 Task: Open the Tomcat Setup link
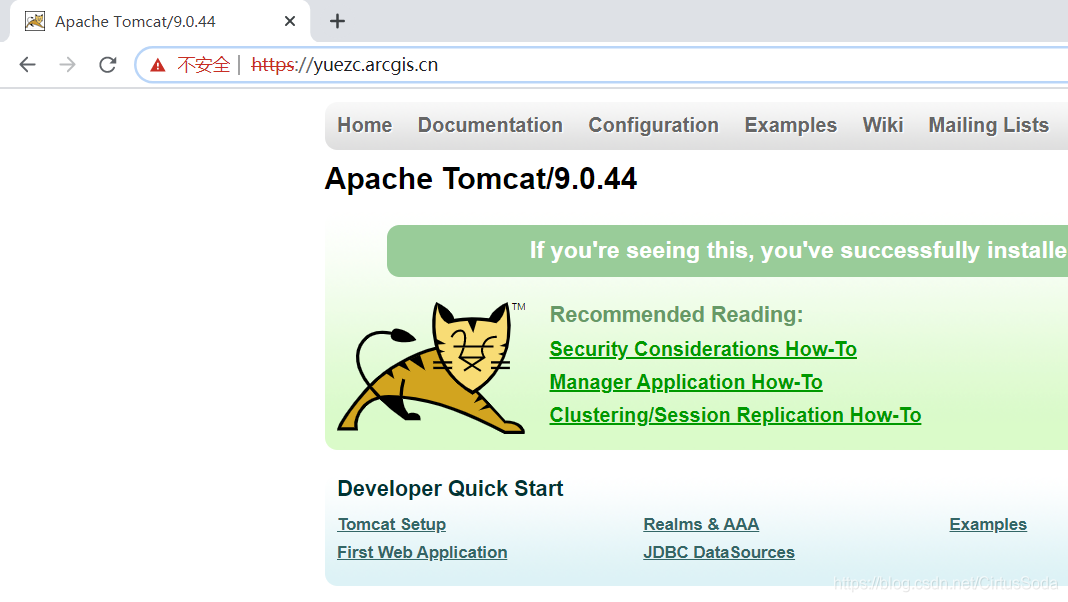click(392, 524)
